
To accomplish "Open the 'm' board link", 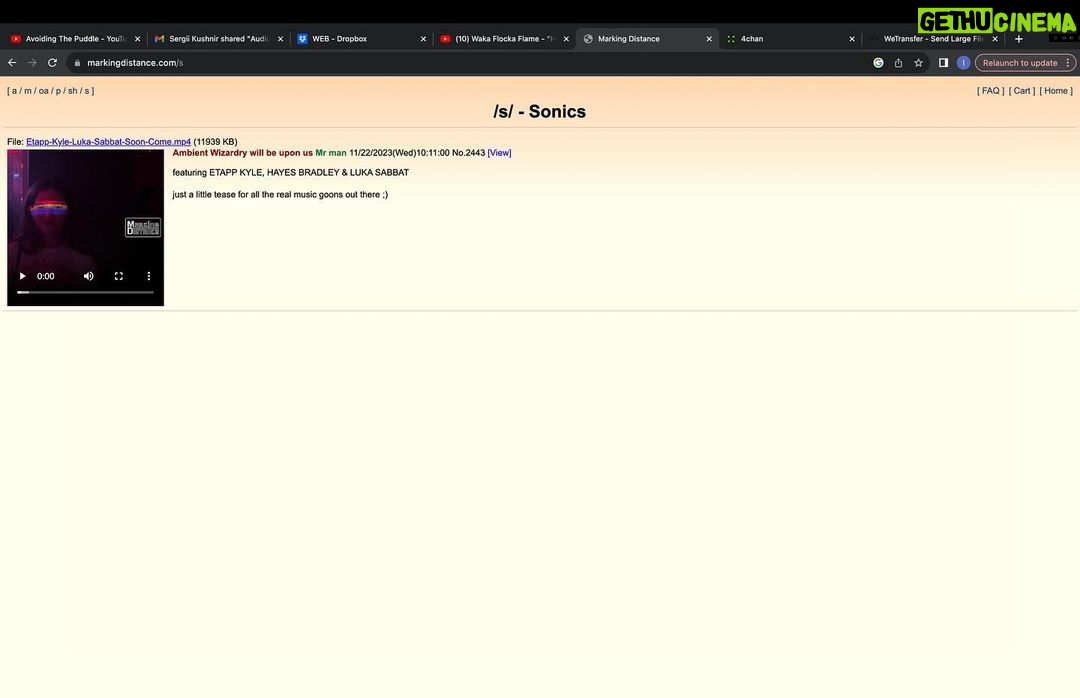I will coord(28,91).
